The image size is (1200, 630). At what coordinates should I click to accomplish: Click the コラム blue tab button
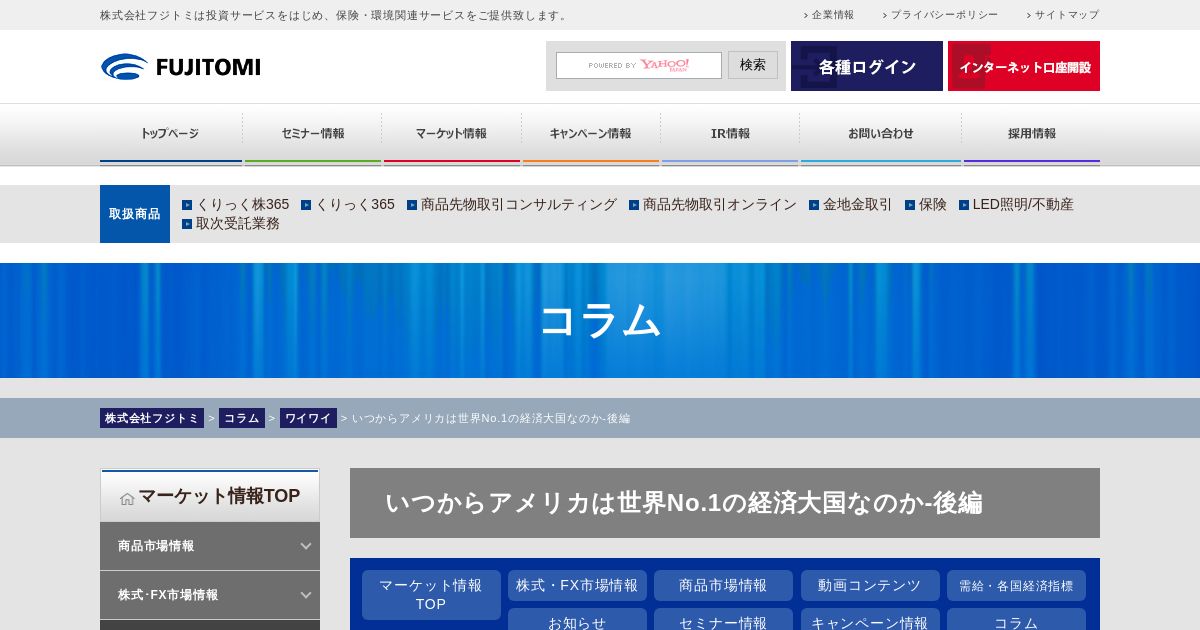1016,620
